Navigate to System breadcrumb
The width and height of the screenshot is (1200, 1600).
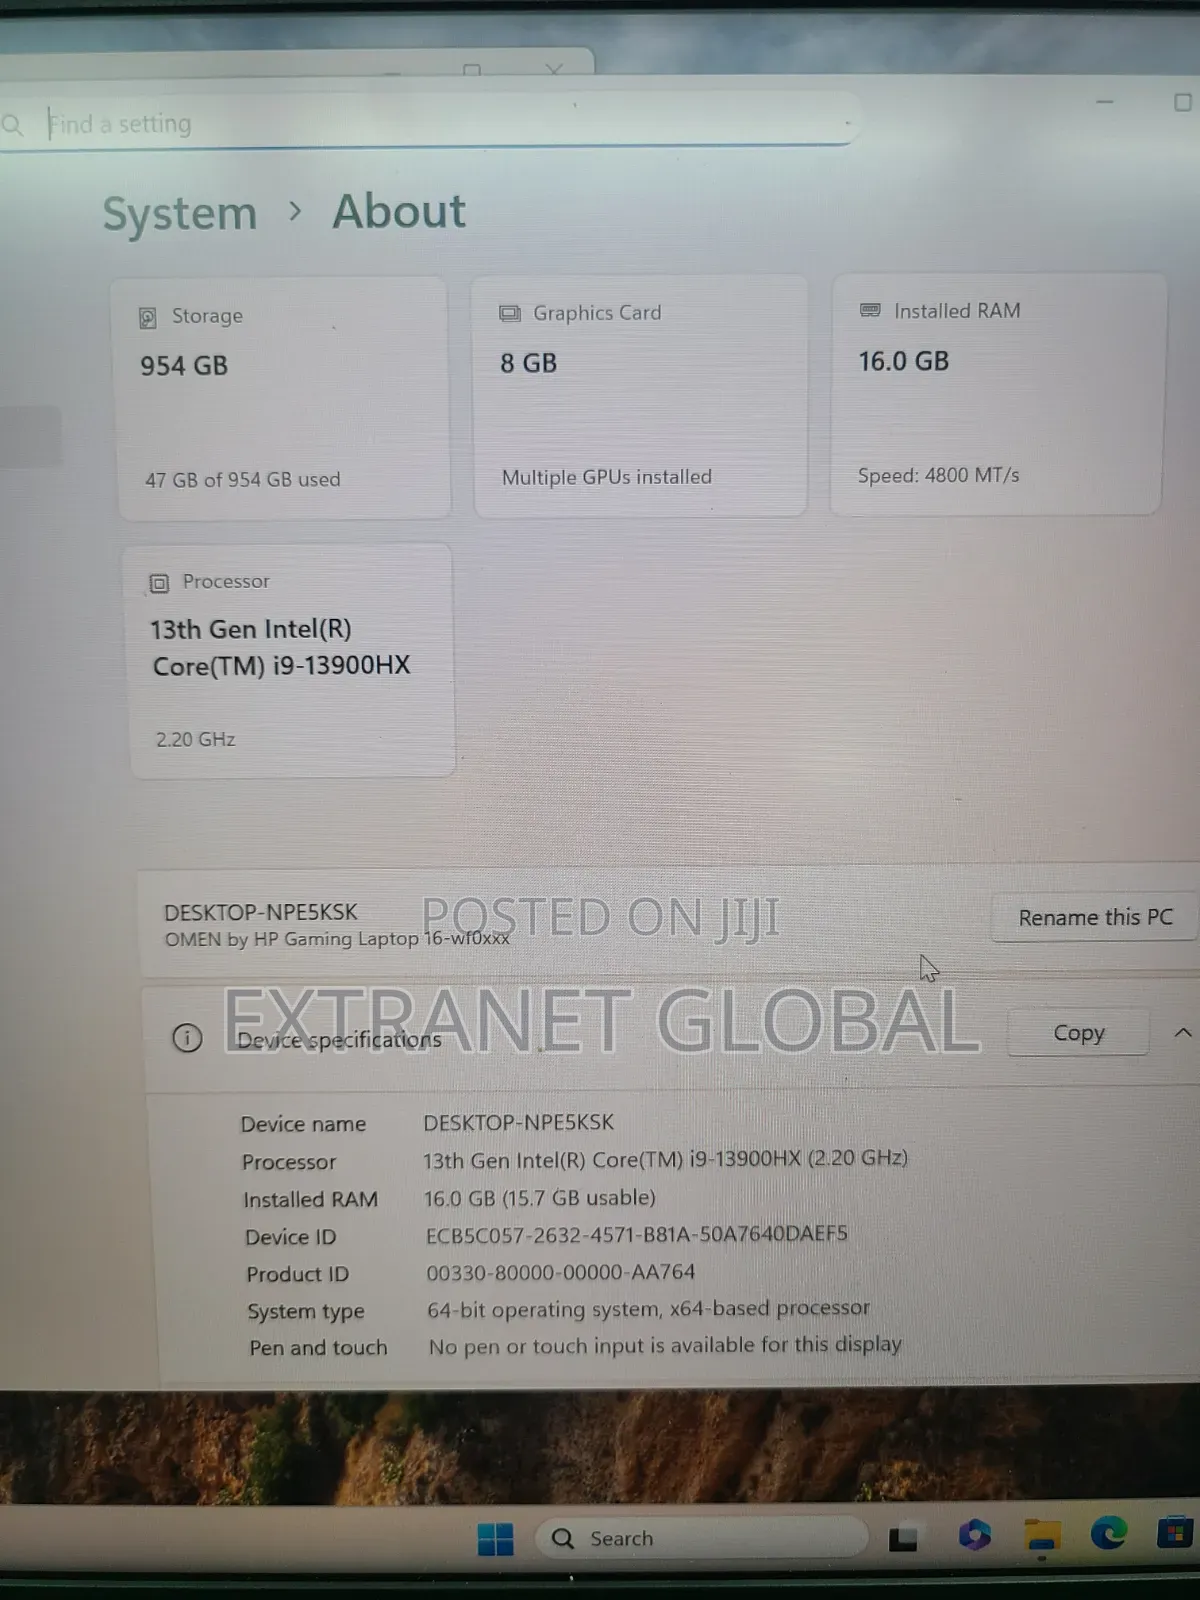180,213
